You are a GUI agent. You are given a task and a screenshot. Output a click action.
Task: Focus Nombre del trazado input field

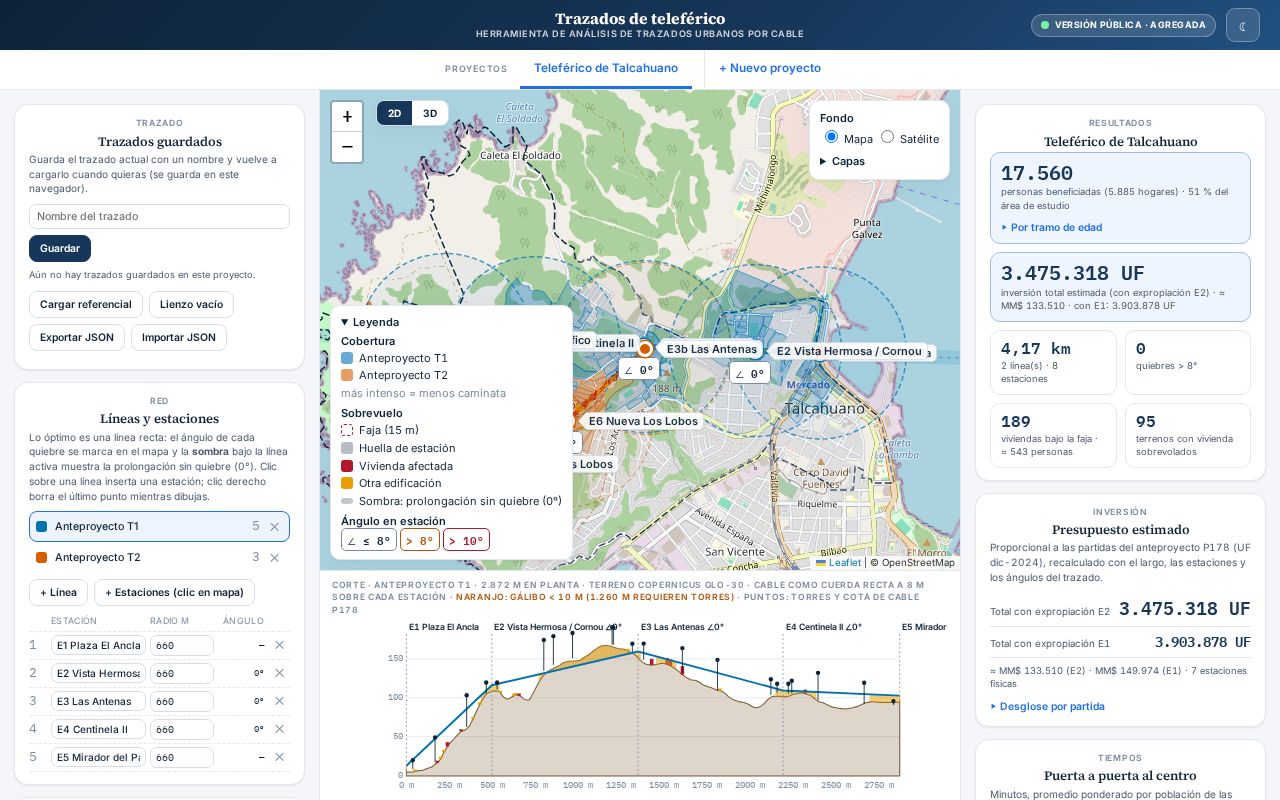pyautogui.click(x=159, y=216)
